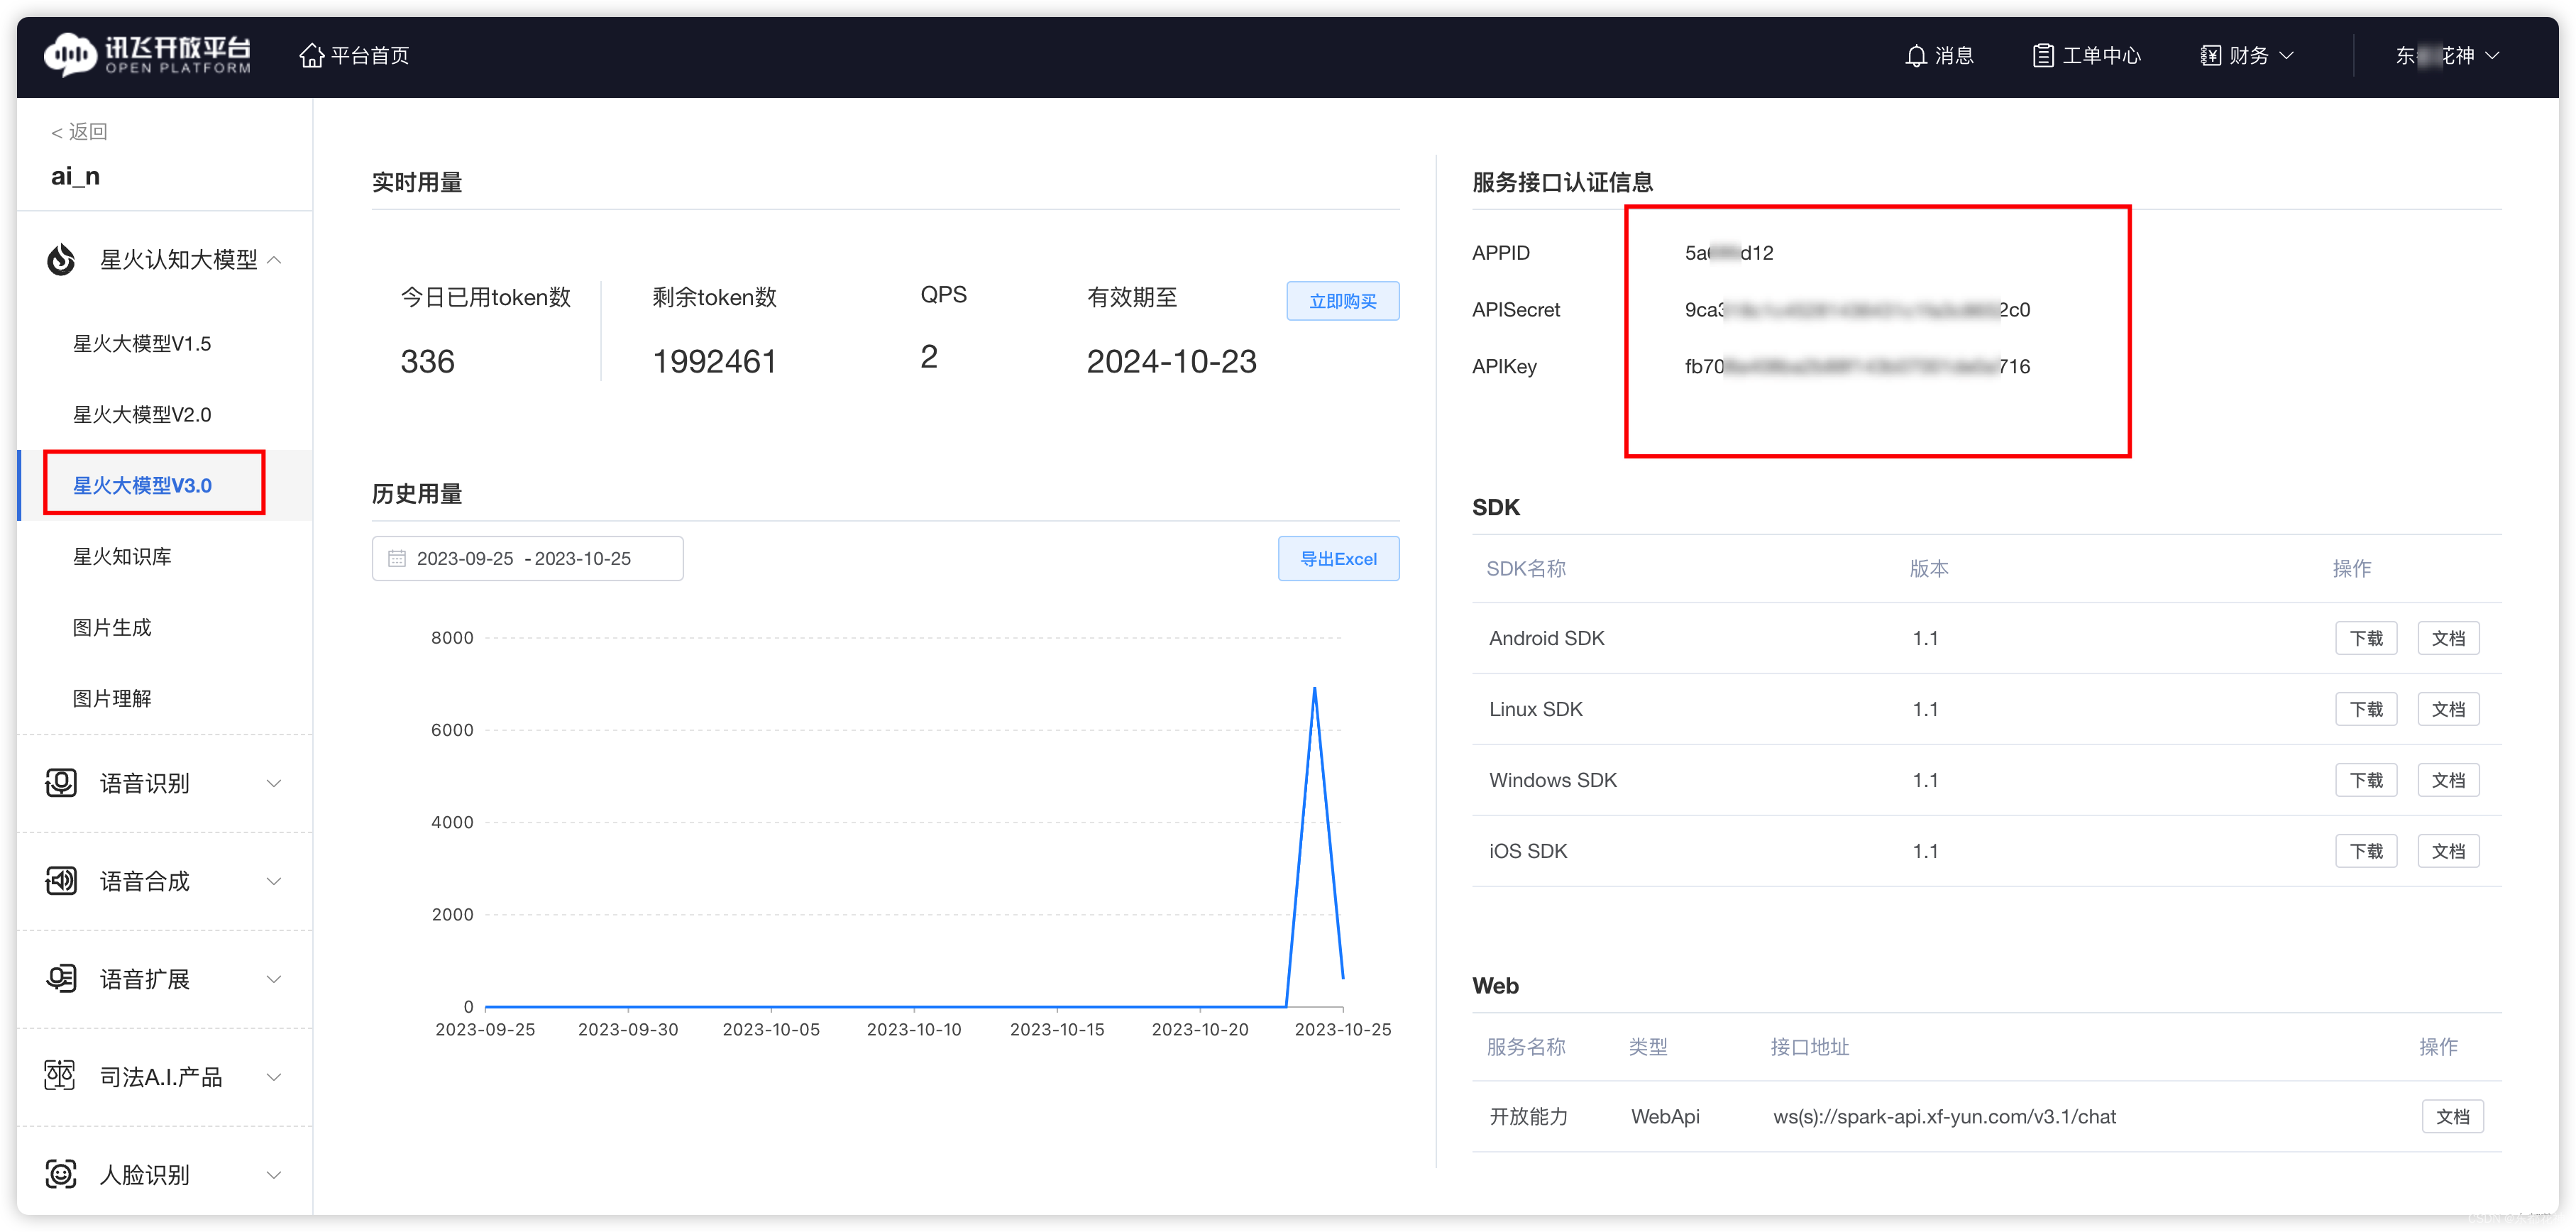The width and height of the screenshot is (2576, 1232).
Task: Download the Windows SDK
Action: pos(2366,780)
